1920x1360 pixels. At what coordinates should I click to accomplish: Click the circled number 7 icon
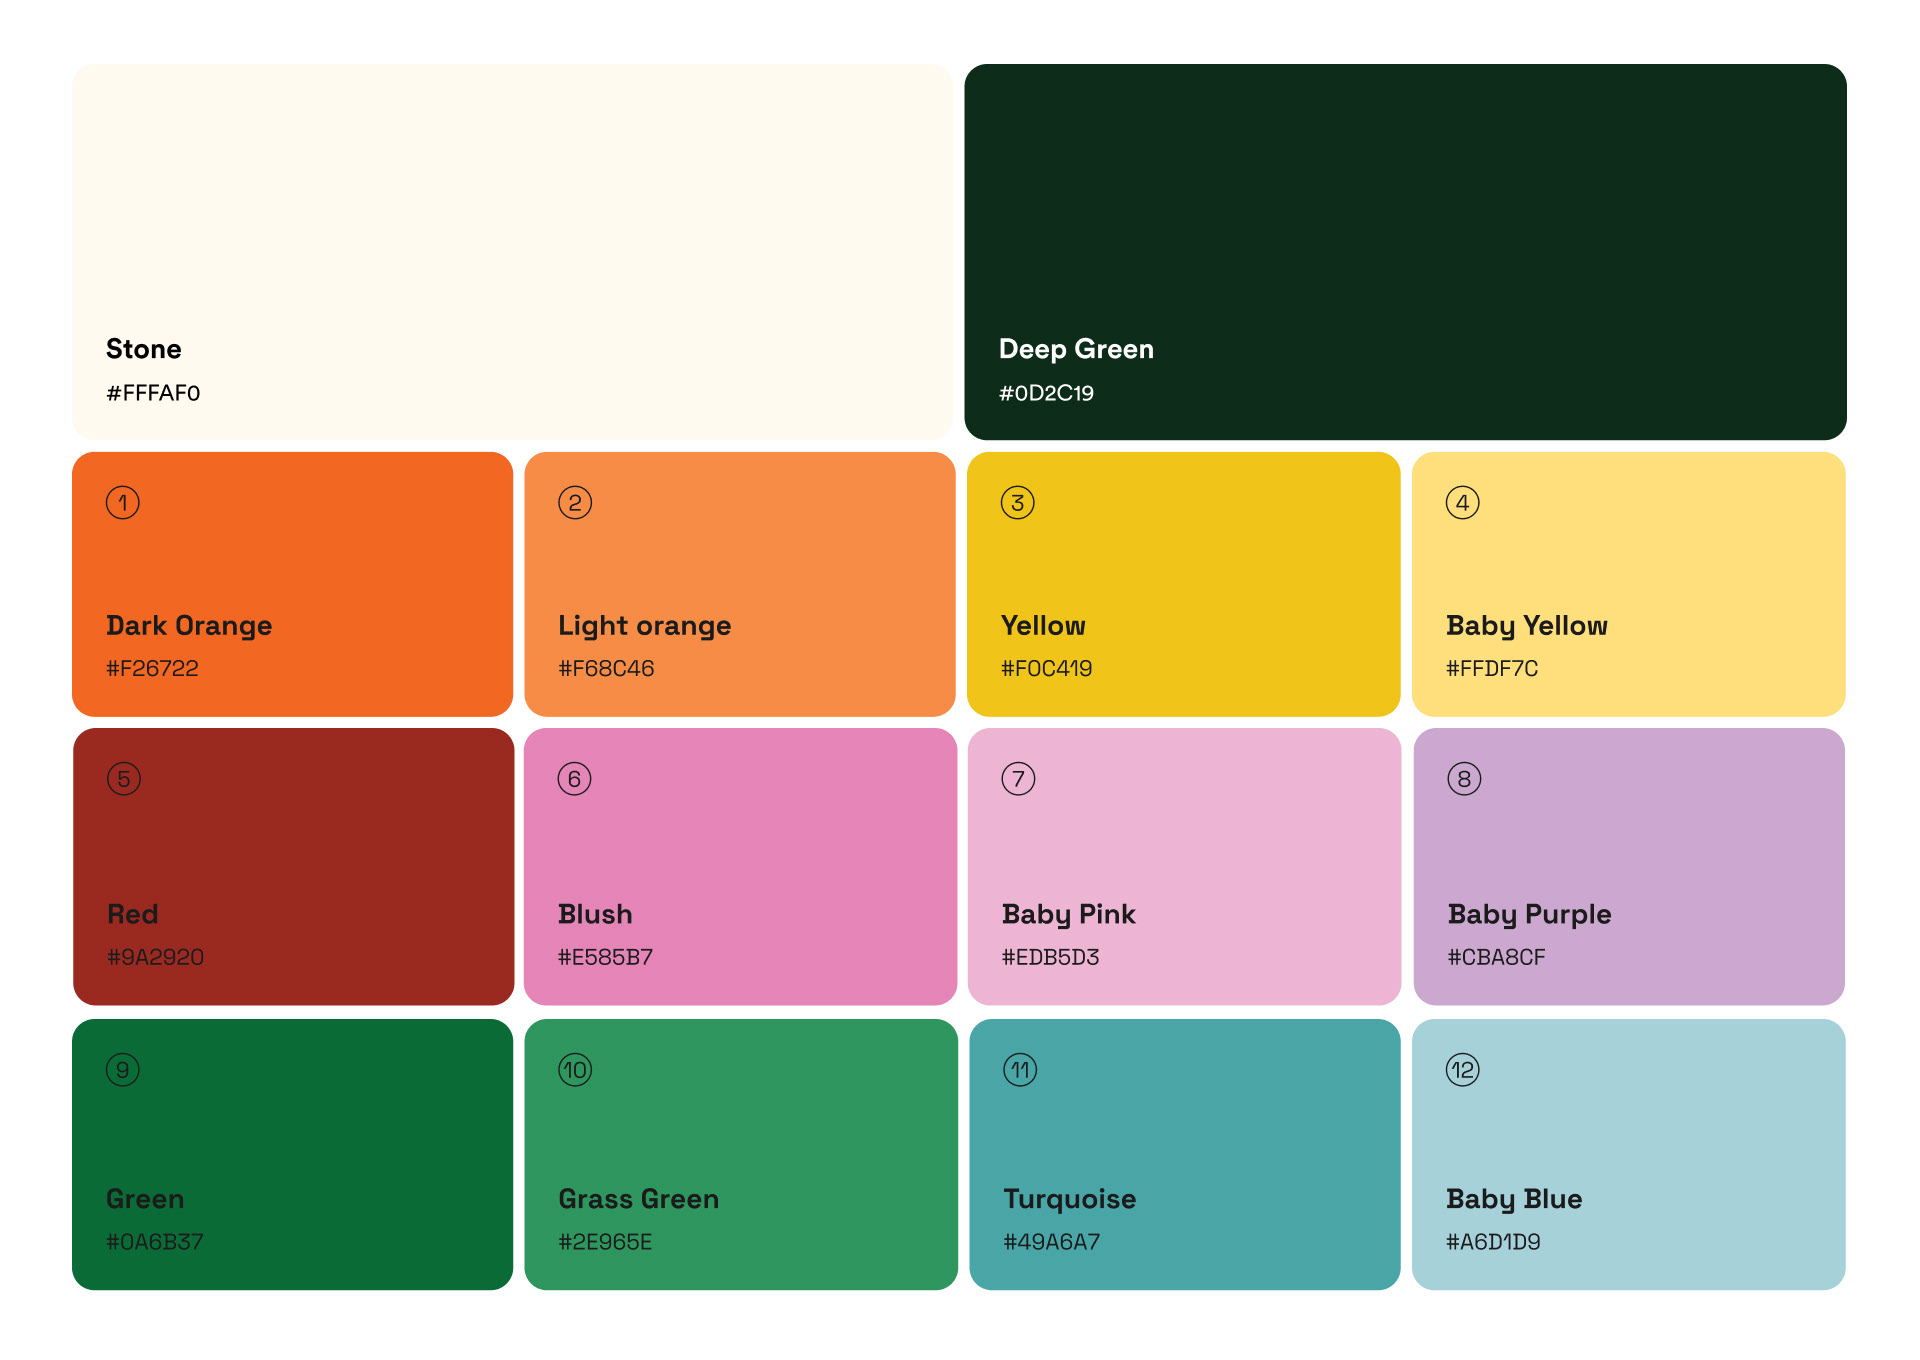tap(1019, 779)
